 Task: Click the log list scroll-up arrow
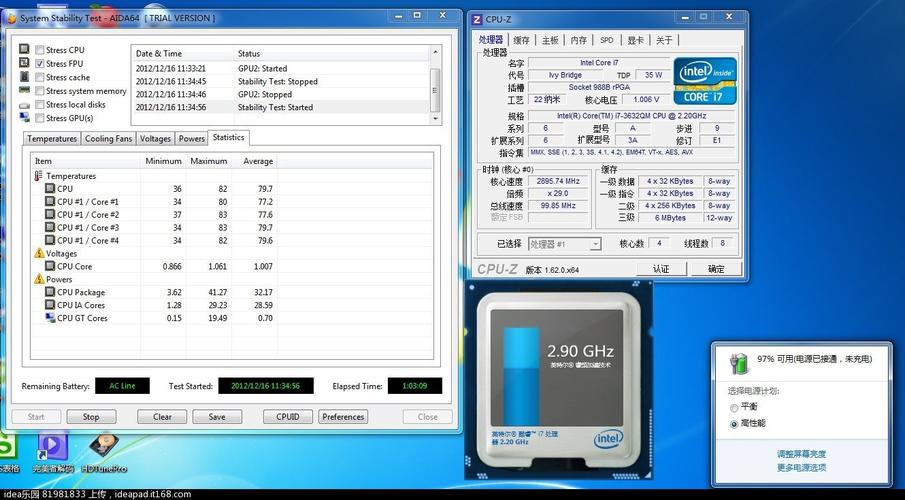pyautogui.click(x=435, y=52)
